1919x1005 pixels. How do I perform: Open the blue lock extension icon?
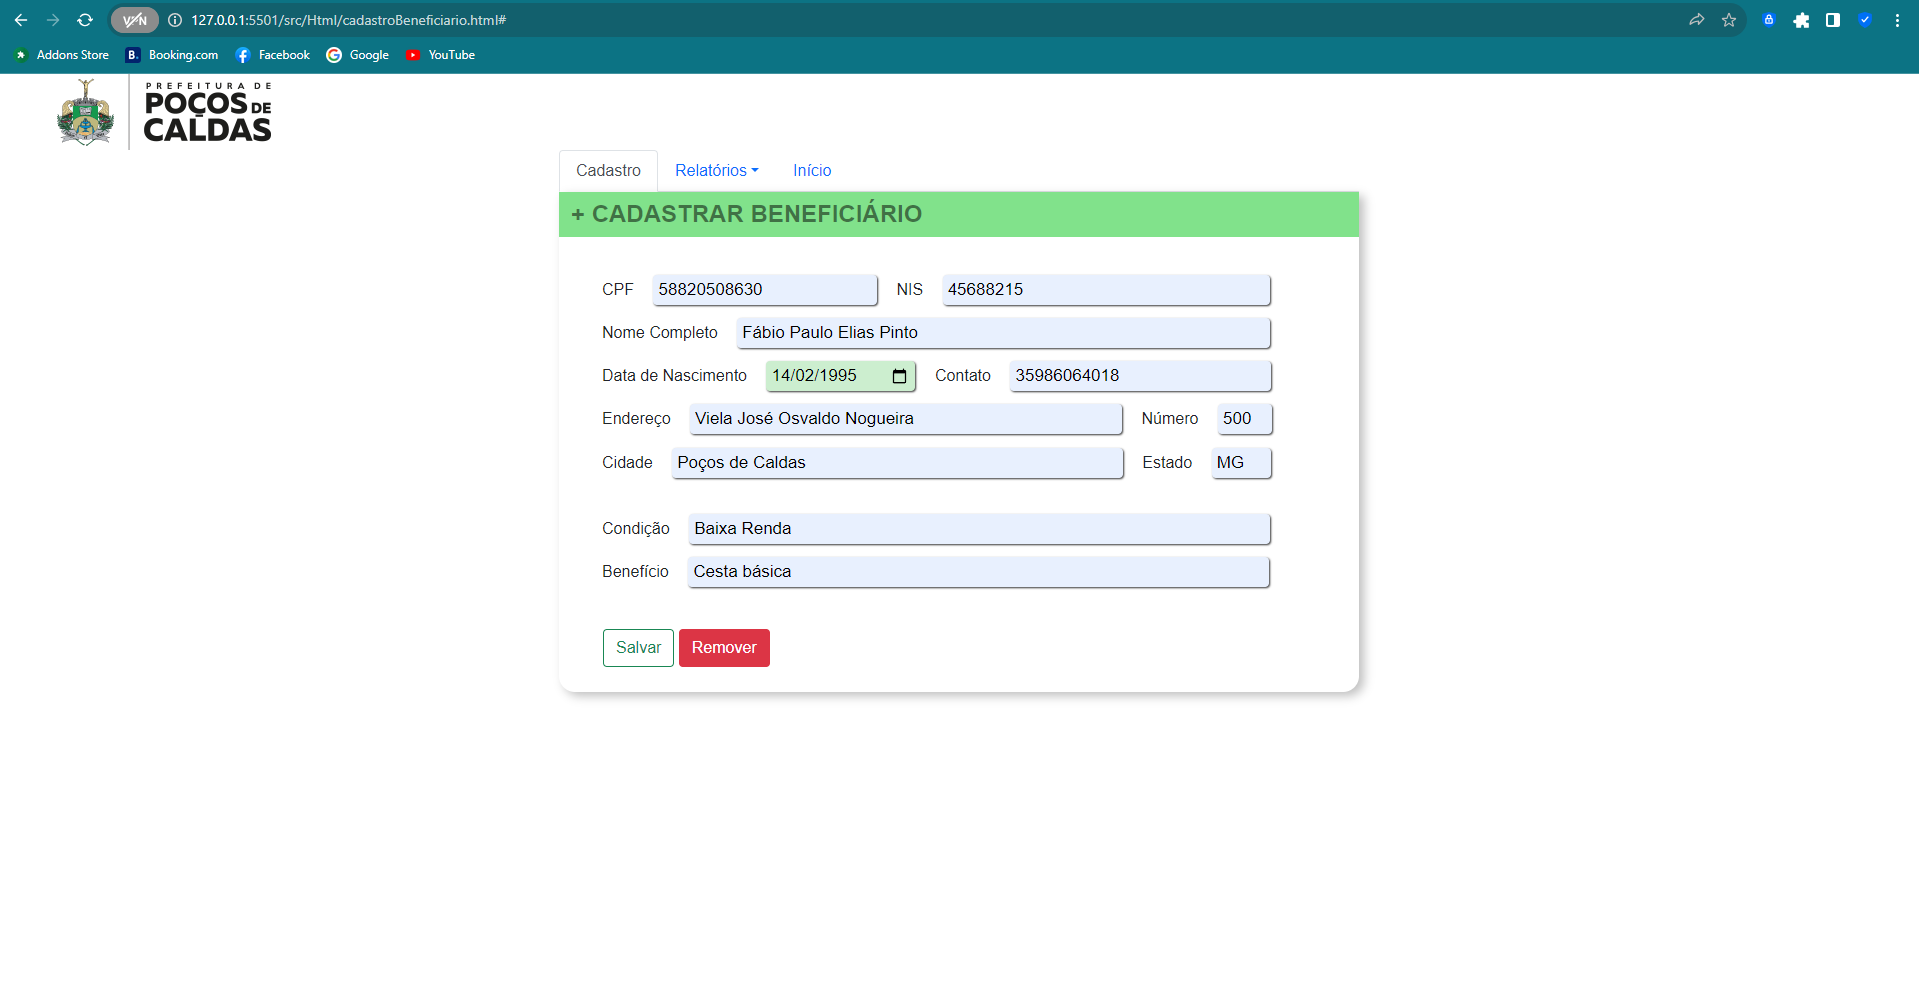1769,20
